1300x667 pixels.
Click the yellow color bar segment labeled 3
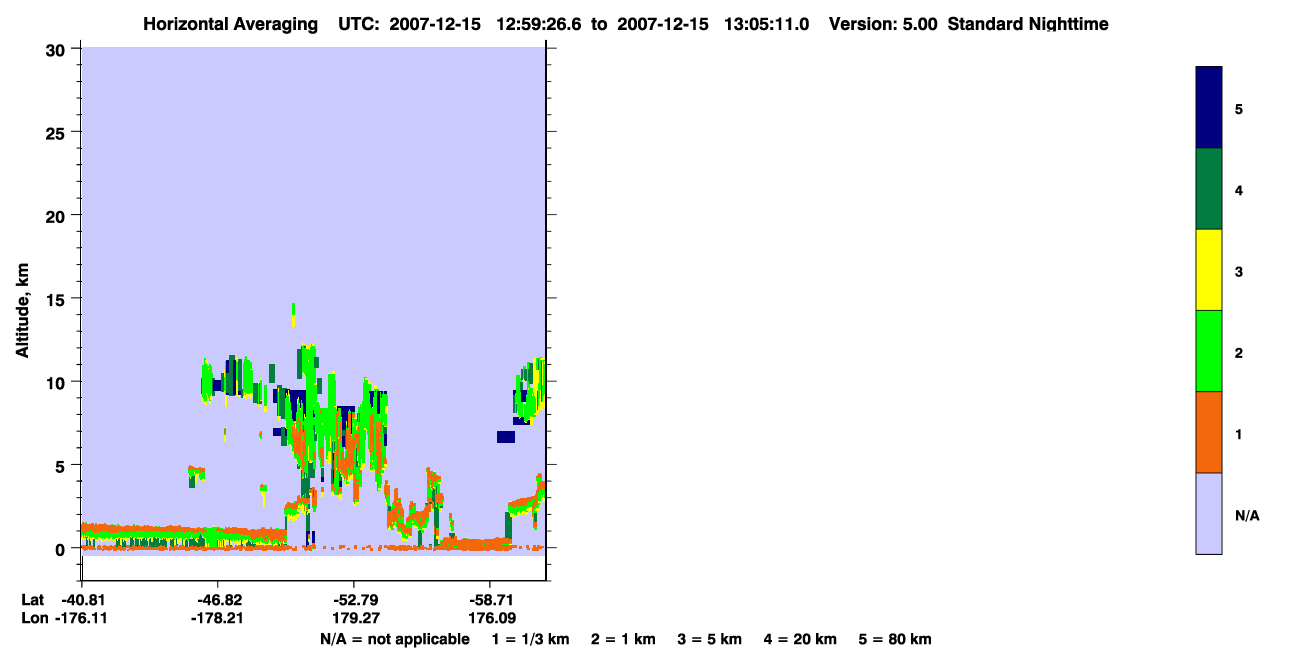(x=1209, y=270)
